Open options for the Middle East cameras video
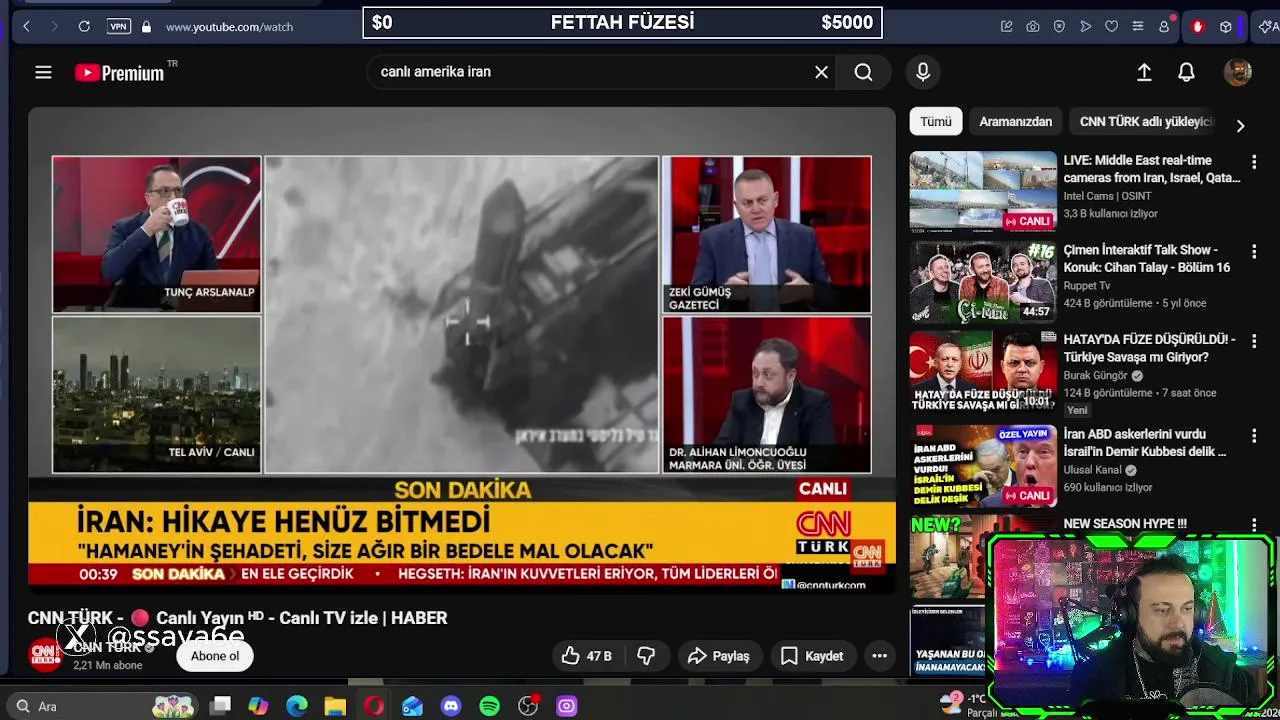Viewport: 1280px width, 720px height. [1254, 161]
